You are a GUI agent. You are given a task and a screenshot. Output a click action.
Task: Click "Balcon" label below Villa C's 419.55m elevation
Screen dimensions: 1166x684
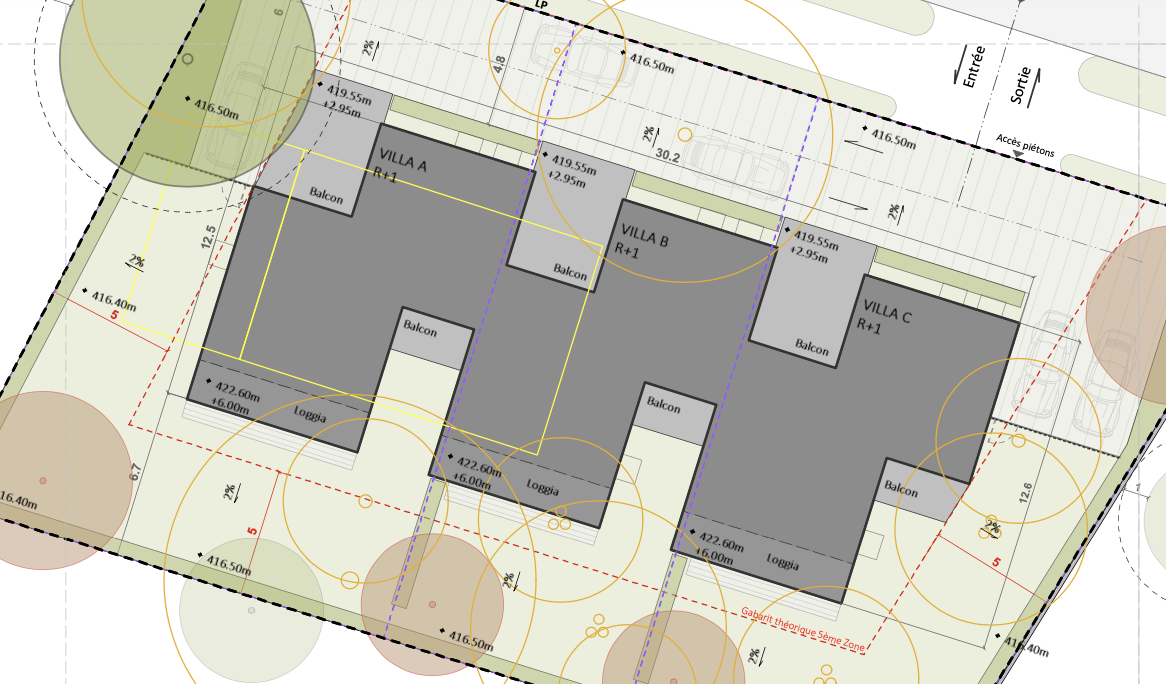pyautogui.click(x=812, y=347)
